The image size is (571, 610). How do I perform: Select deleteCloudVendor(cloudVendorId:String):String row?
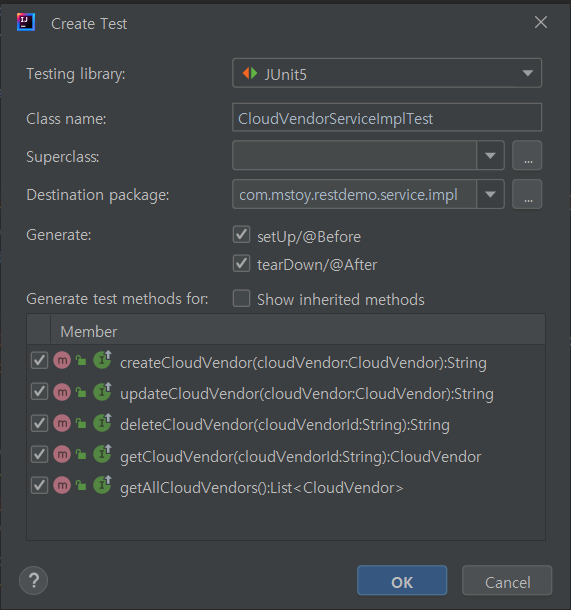286,424
